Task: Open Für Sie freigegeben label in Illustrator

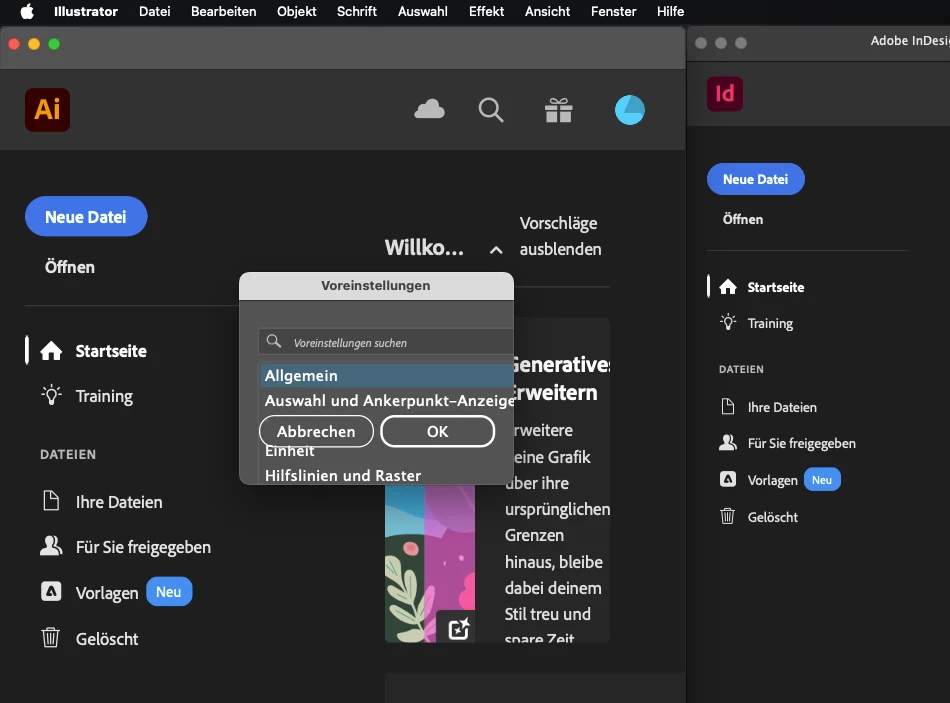Action: click(x=143, y=547)
